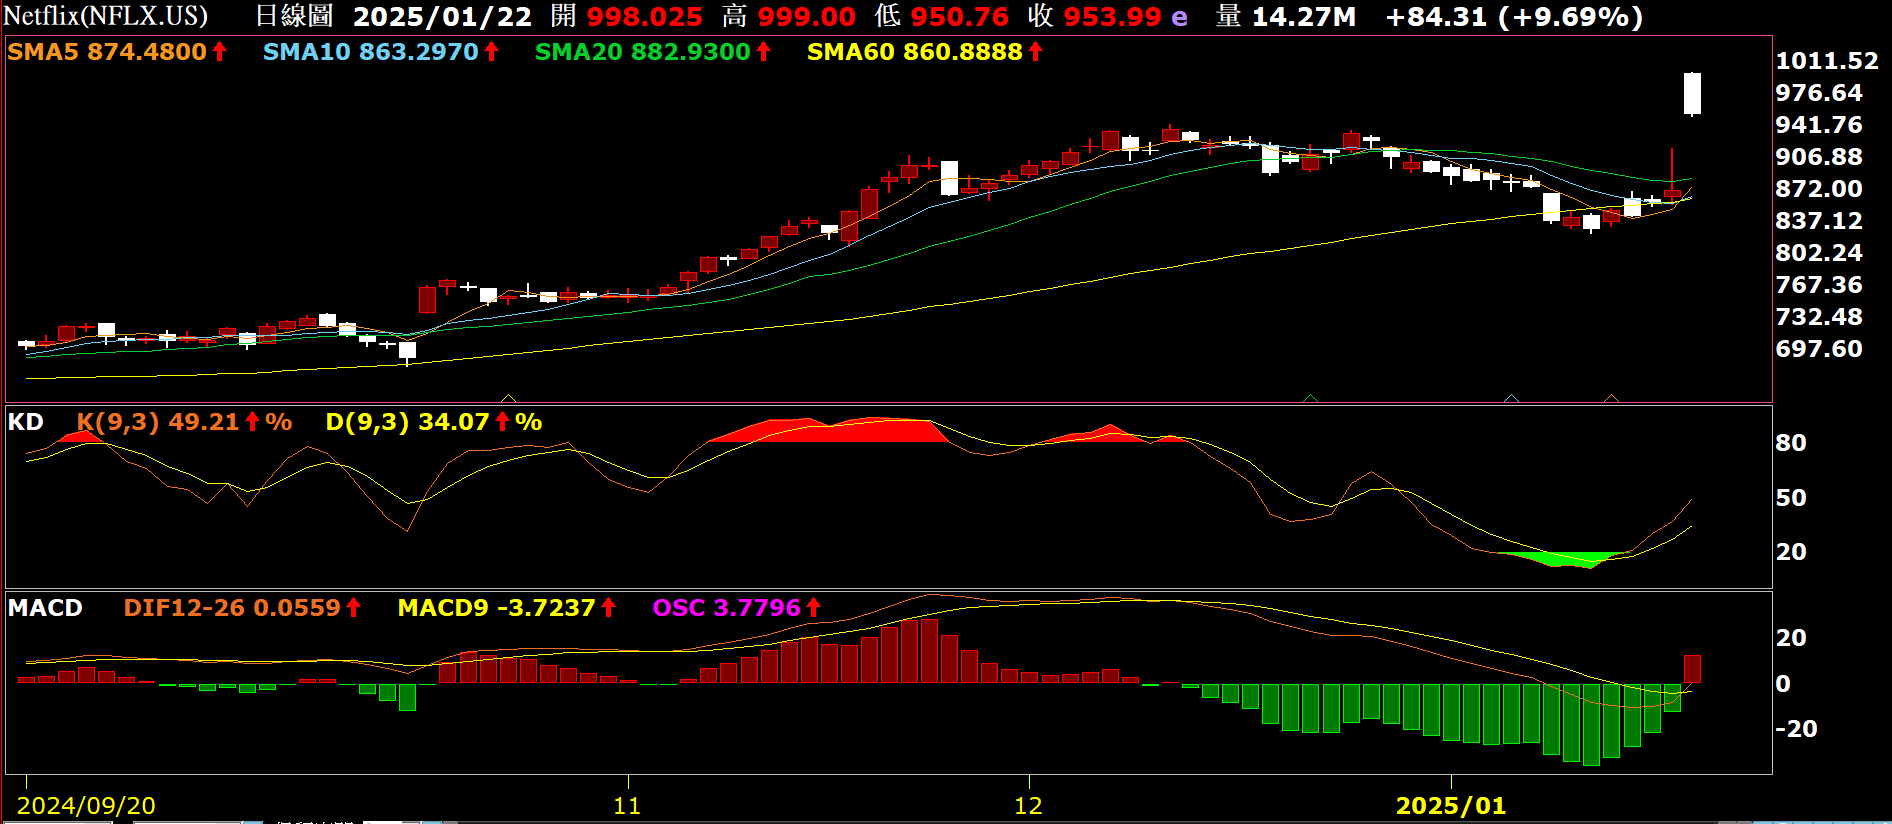The height and width of the screenshot is (824, 1892).
Task: Click the orange SMA5 triangle marker
Action: (1610, 398)
